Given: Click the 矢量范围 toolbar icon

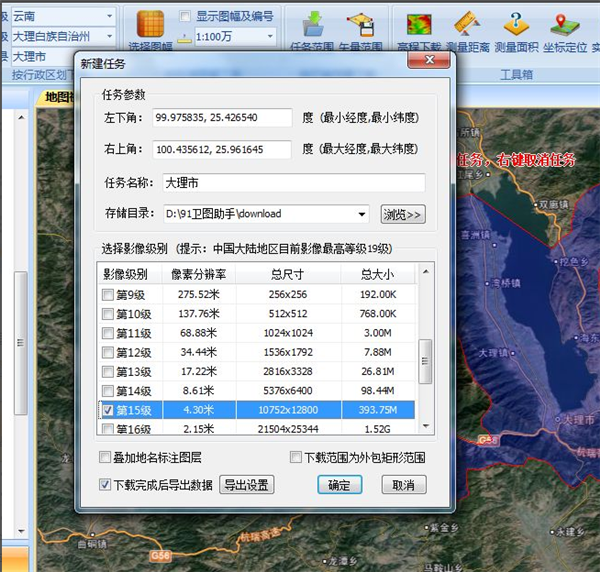Looking at the screenshot, I should pos(360,24).
